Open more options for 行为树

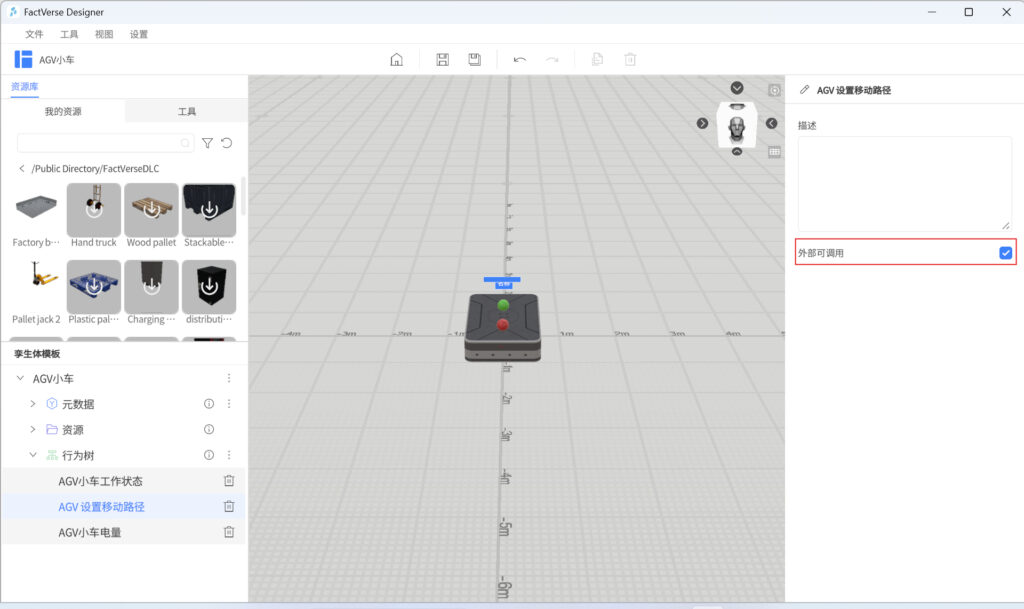click(229, 455)
